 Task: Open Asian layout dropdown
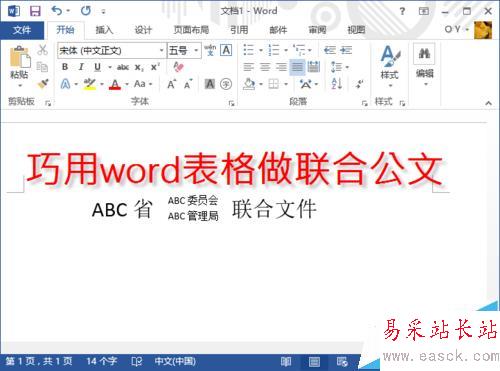tap(317, 84)
